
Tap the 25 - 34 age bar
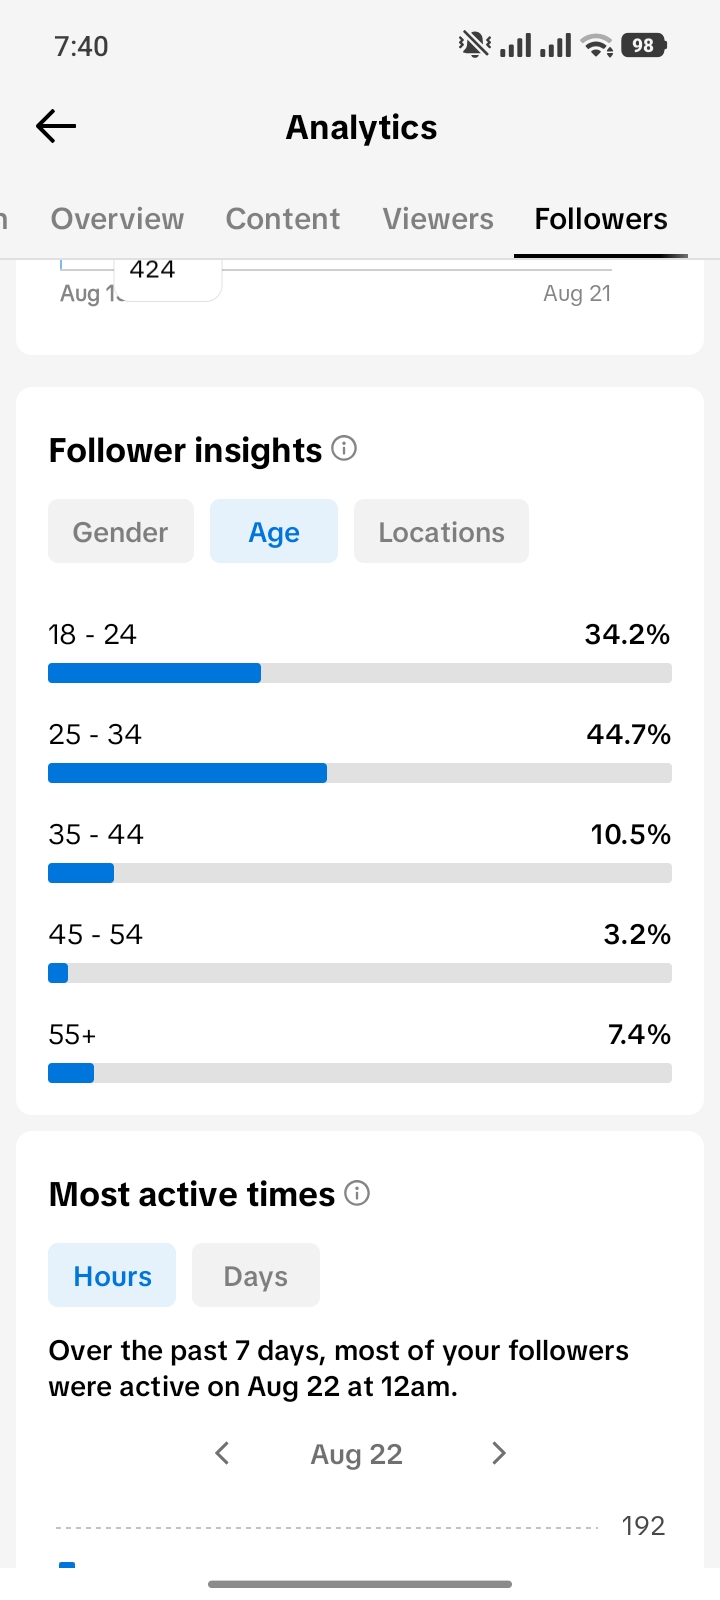[360, 773]
